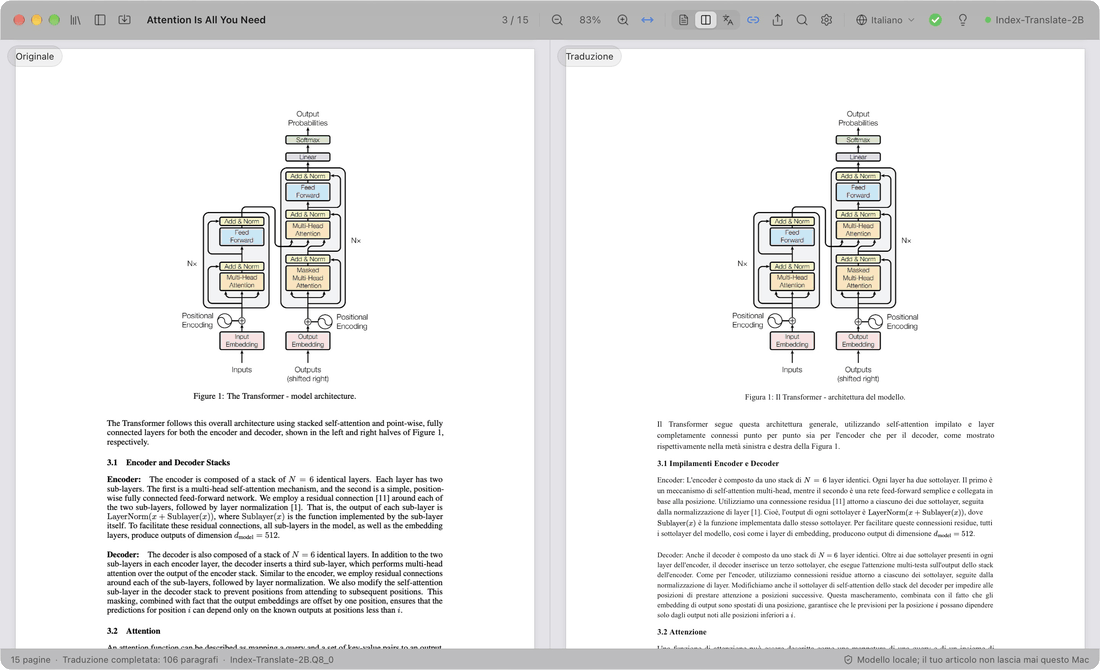Click the Traduzione pane label

coord(589,57)
